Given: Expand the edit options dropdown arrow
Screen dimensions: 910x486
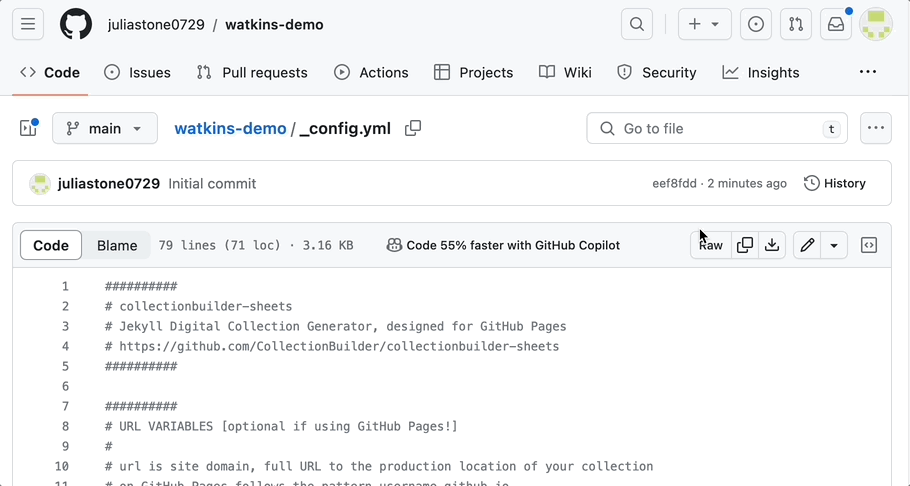Looking at the screenshot, I should click(834, 246).
